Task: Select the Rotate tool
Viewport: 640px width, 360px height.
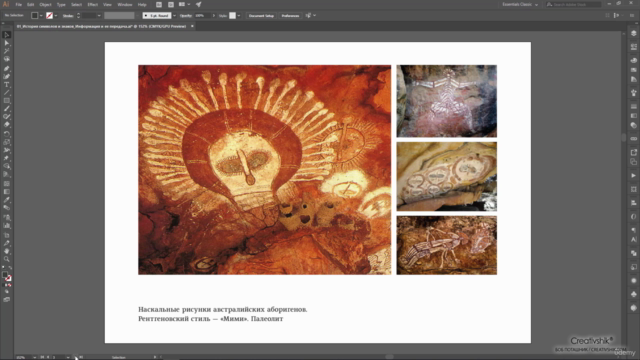Action: point(7,134)
